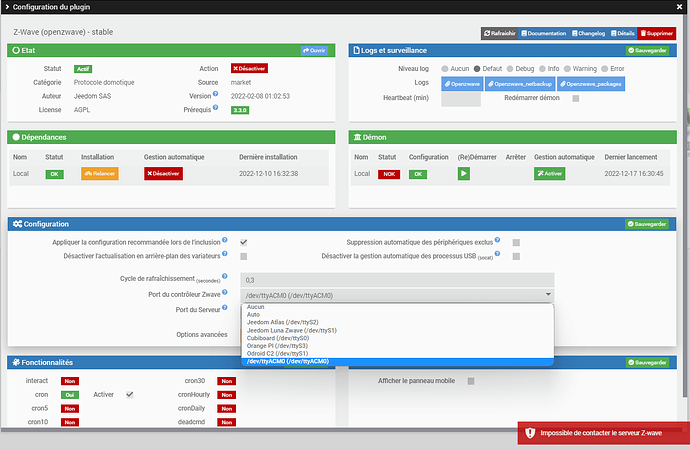Open the Changelog button
This screenshot has height=449, width=690.
point(588,33)
